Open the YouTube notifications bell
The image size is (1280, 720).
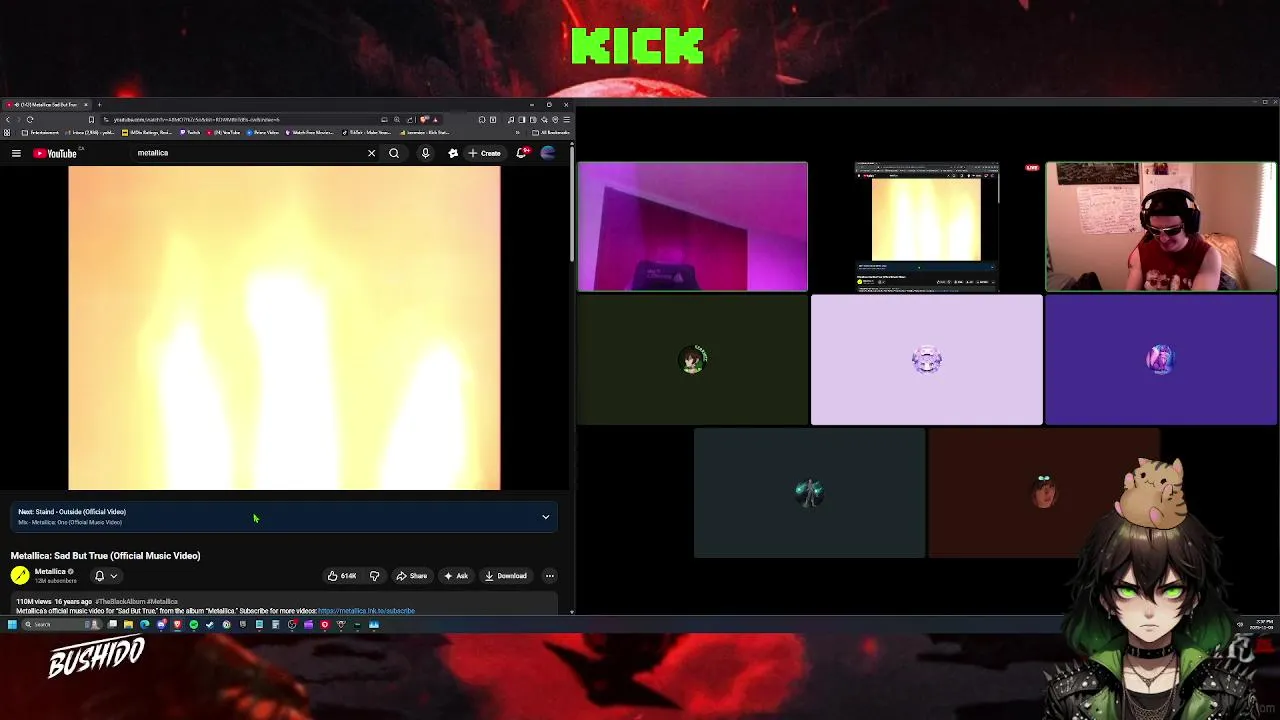coord(521,153)
